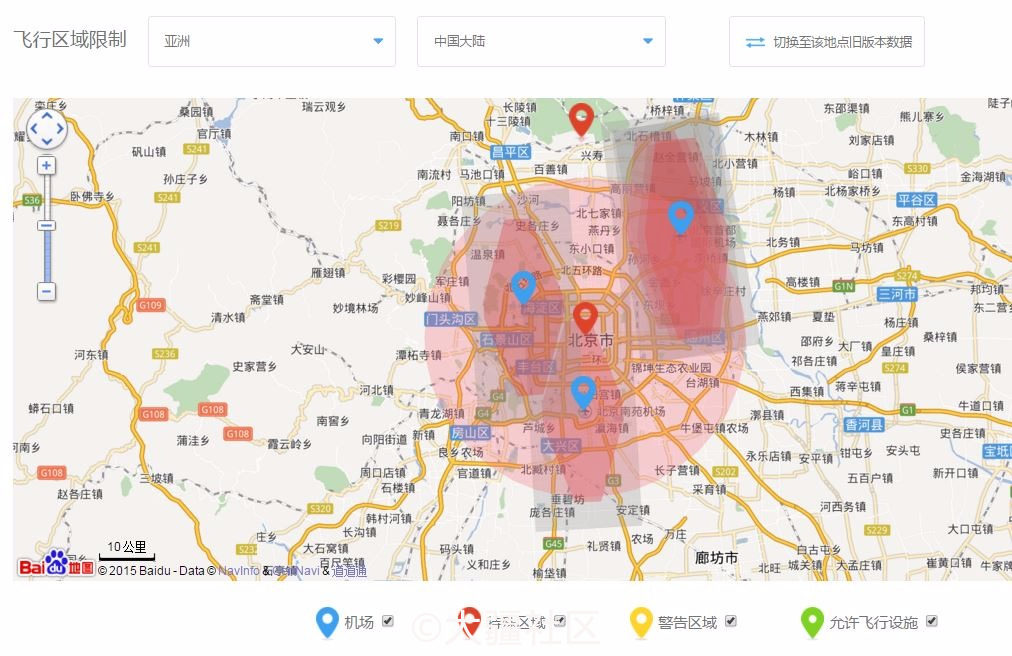Viewport: 1012px width, 656px height.
Task: Open the 中国大陆 country dropdown
Action: [541, 41]
